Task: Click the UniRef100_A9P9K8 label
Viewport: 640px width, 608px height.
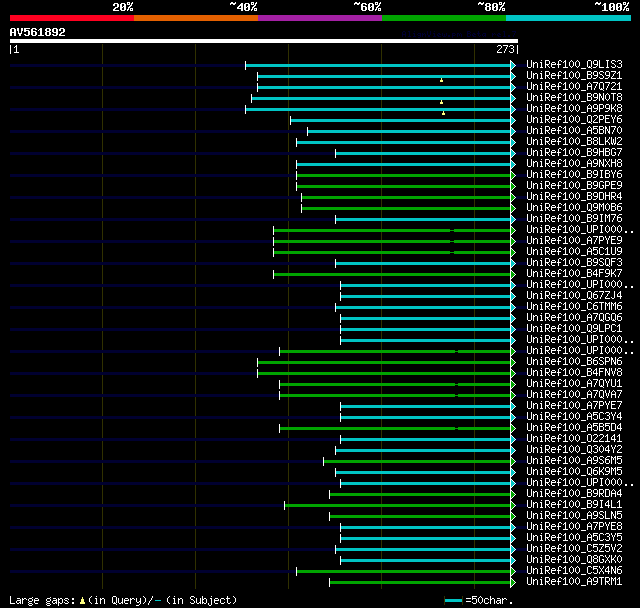Action: point(574,109)
